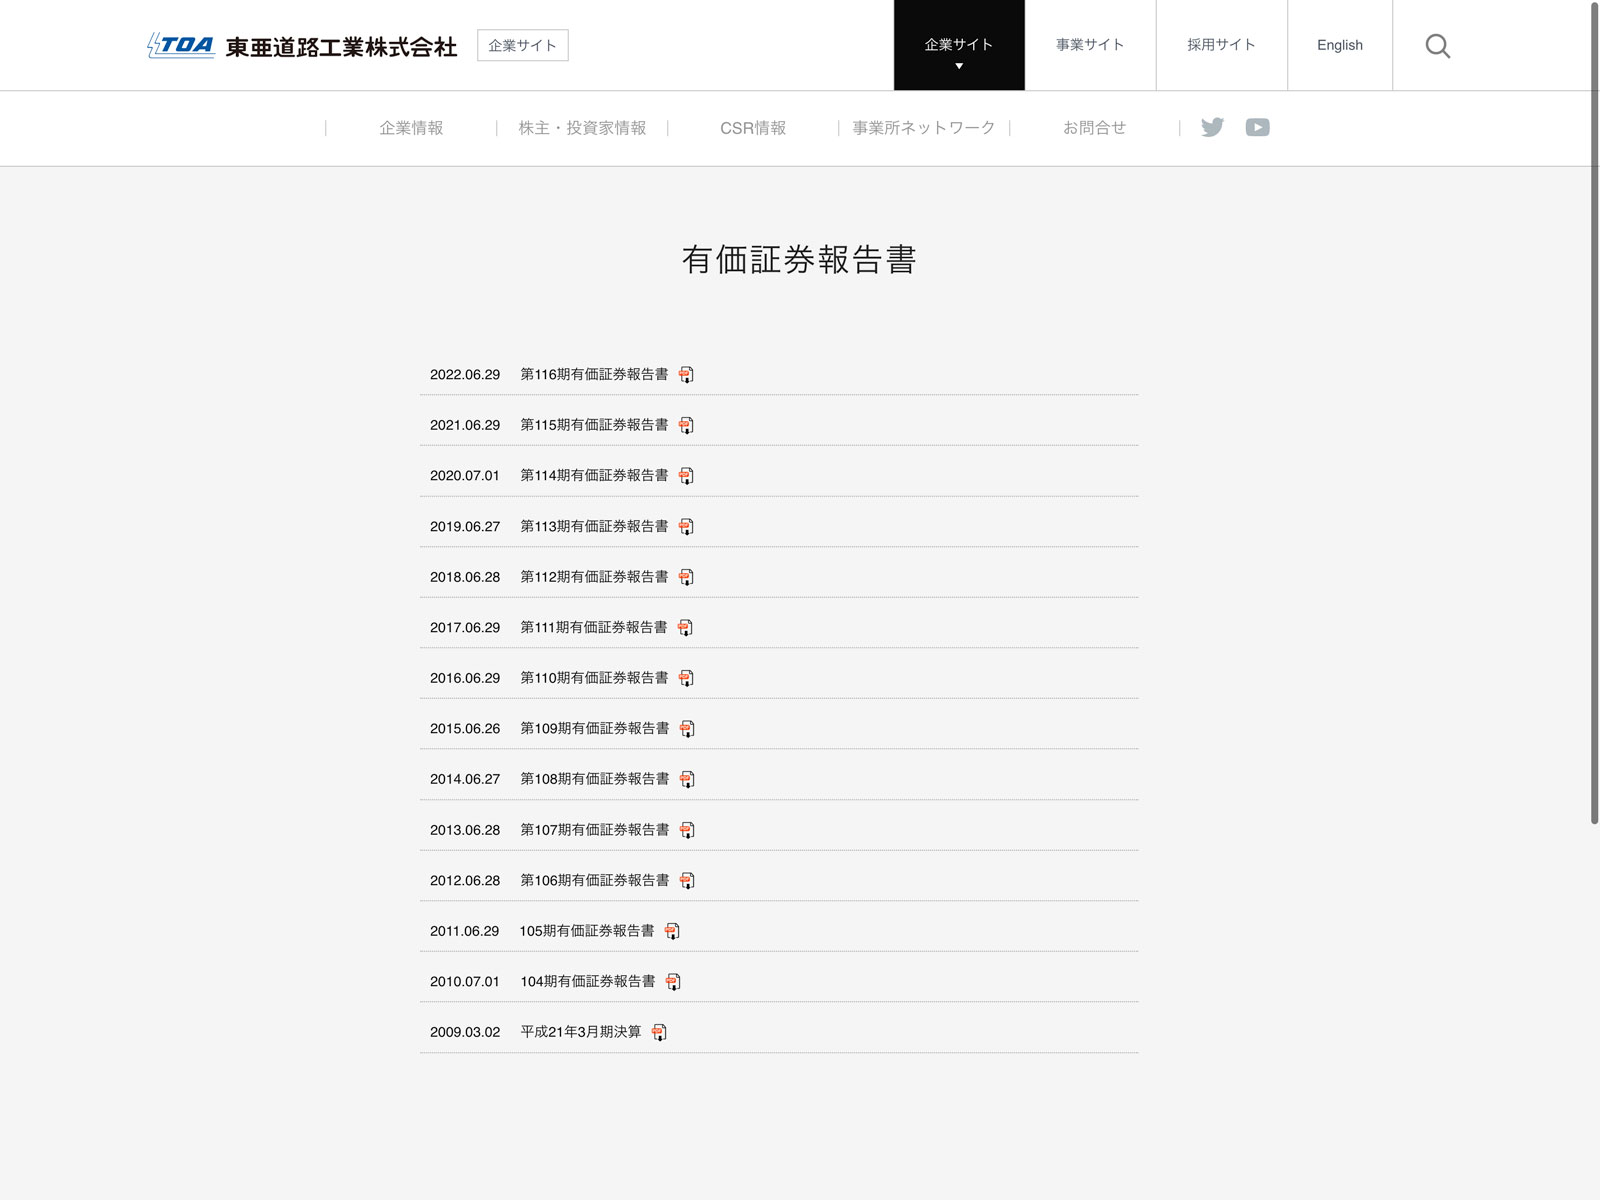Click the search magnifier icon
This screenshot has height=1200, width=1600.
(x=1437, y=46)
